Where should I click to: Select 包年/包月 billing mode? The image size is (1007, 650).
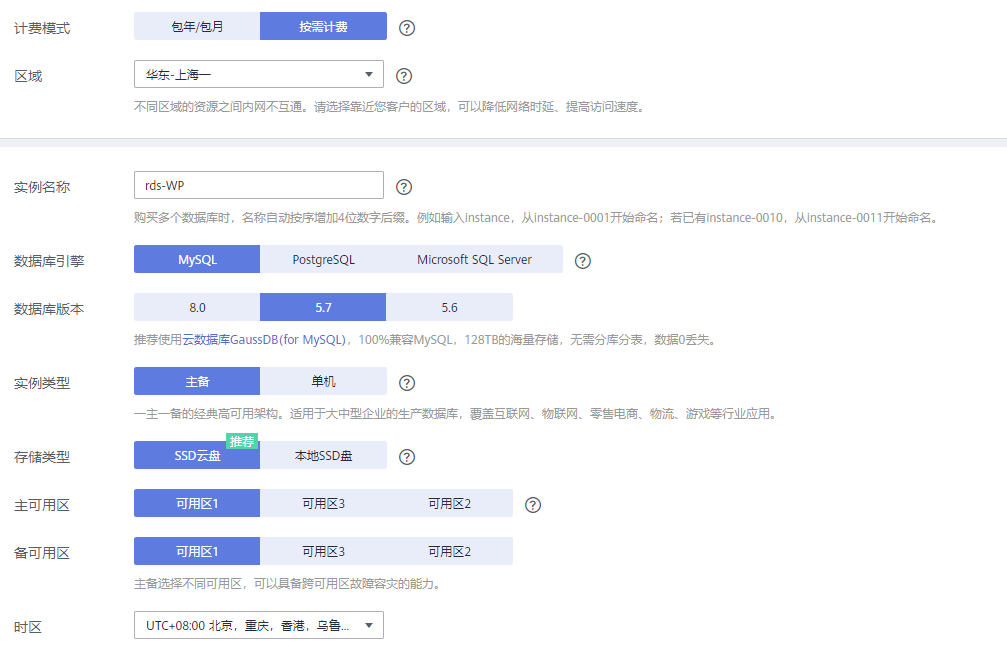tap(197, 27)
